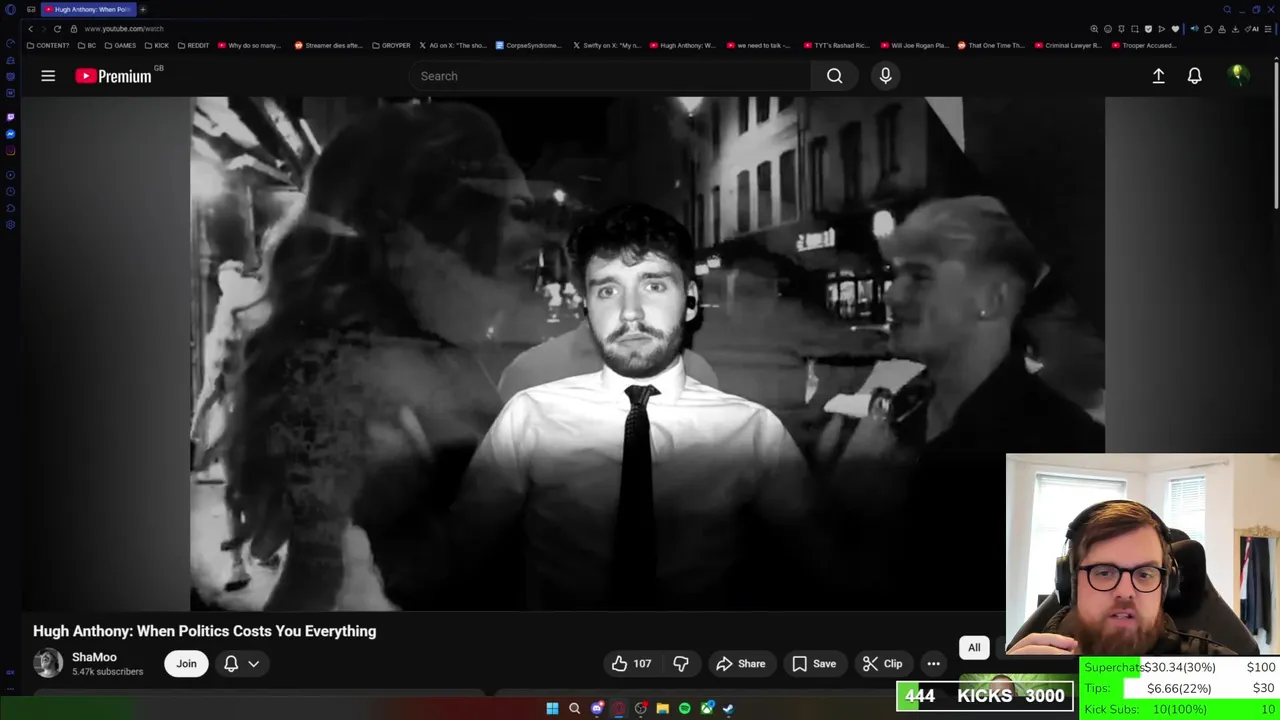Open the browser AI assistant icon
Viewport: 1280px width, 720px height.
(x=1252, y=29)
